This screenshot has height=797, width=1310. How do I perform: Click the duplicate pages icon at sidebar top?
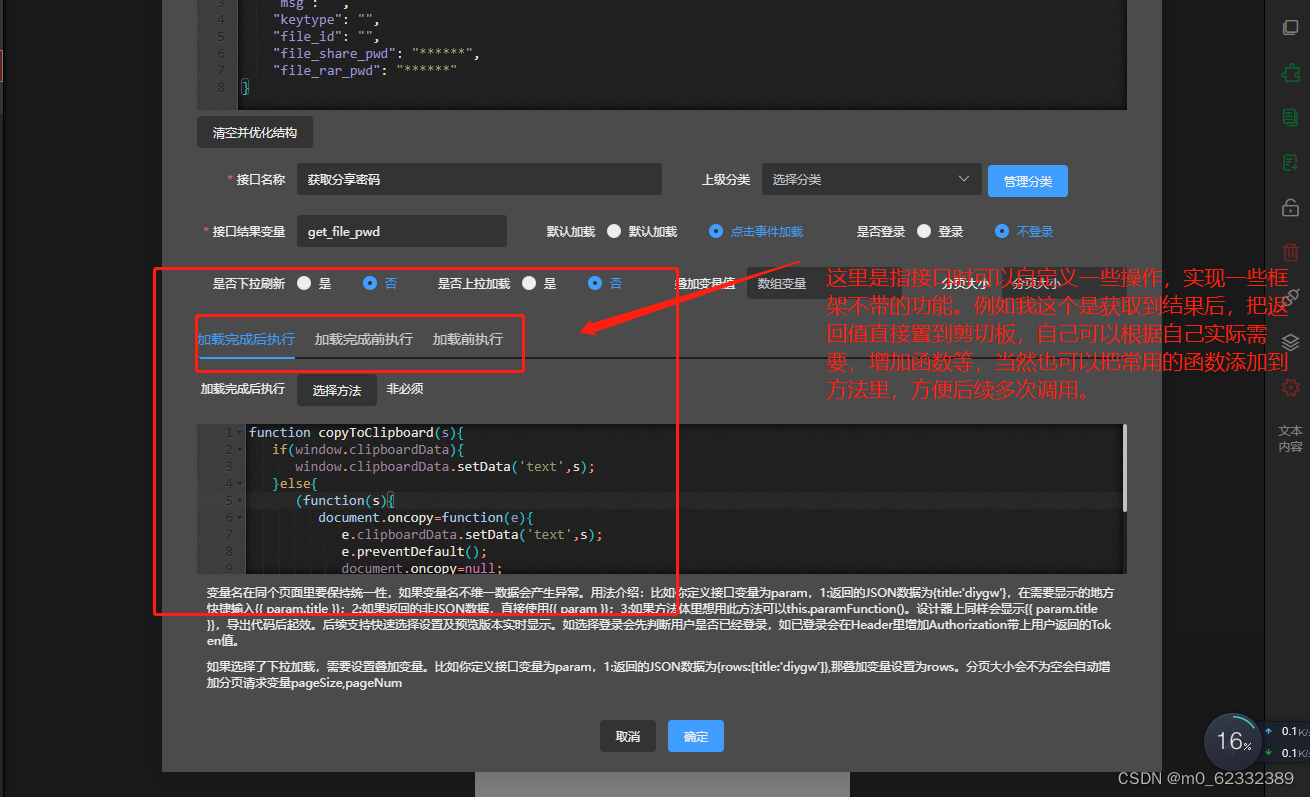(x=1290, y=27)
